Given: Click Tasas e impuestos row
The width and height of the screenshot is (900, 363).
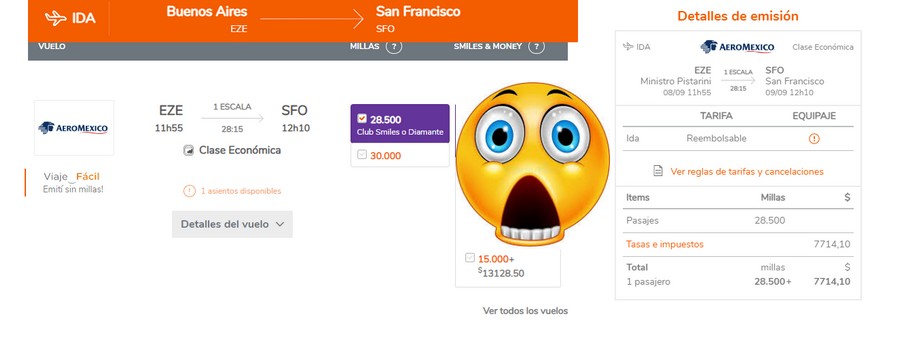Looking at the screenshot, I should pyautogui.click(x=738, y=244).
